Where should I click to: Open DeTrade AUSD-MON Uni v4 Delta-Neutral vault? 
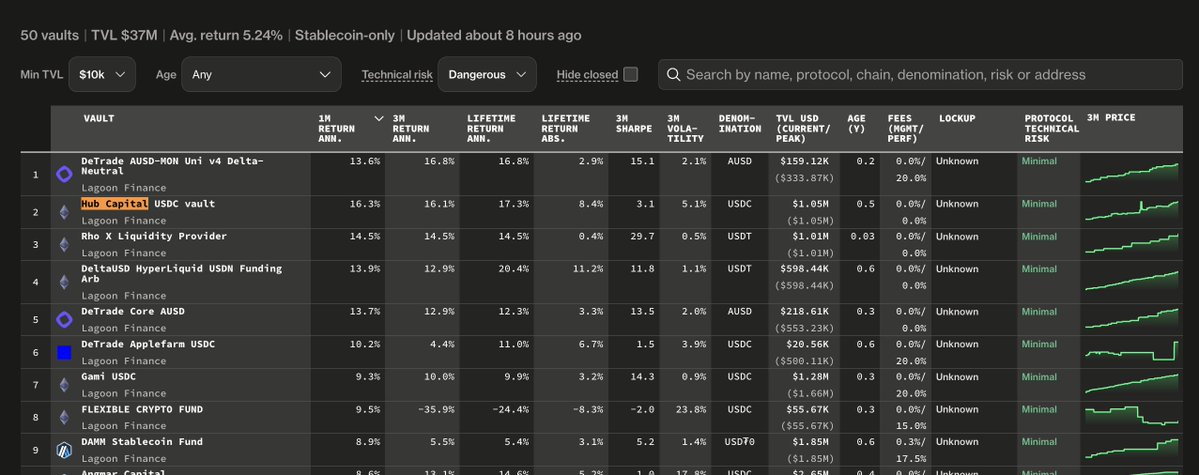pyautogui.click(x=172, y=166)
